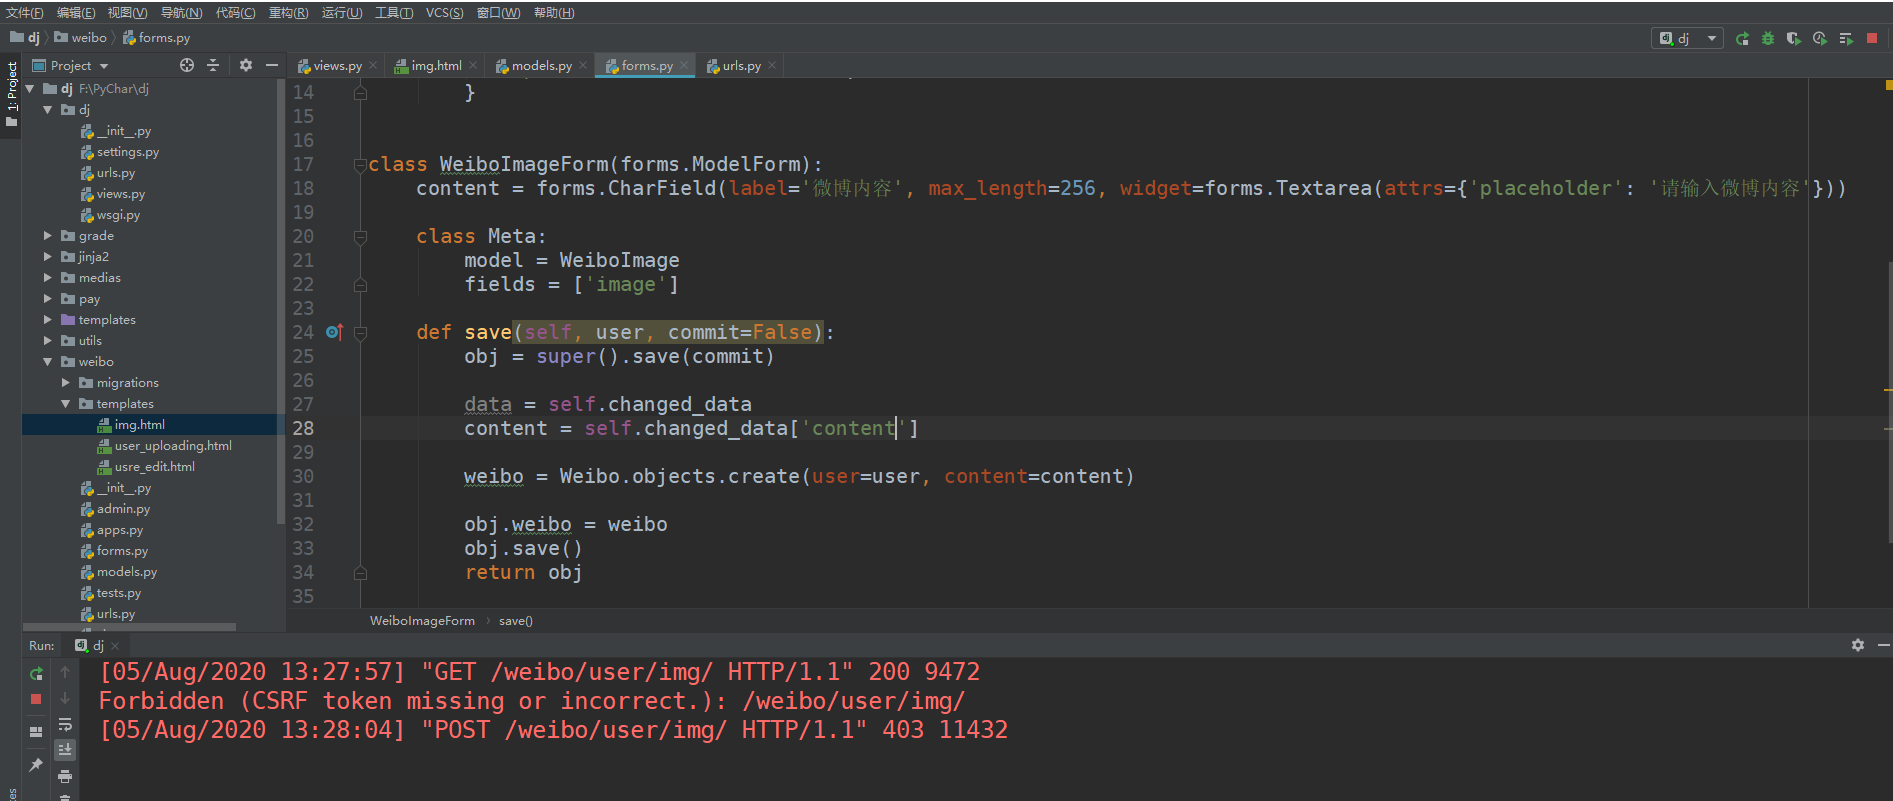Expand the jinja2 folder
Image resolution: width=1893 pixels, height=801 pixels.
(x=47, y=257)
